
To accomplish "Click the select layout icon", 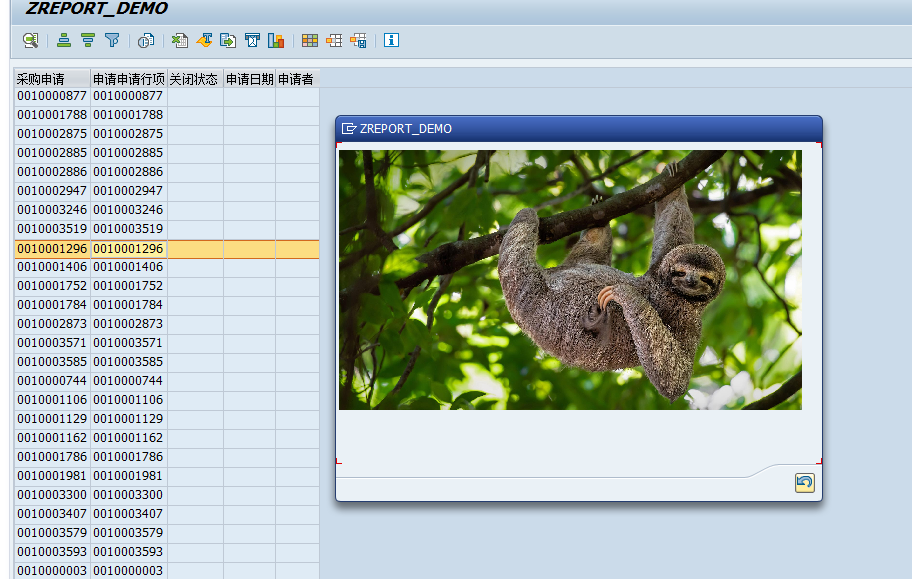I will click(334, 40).
